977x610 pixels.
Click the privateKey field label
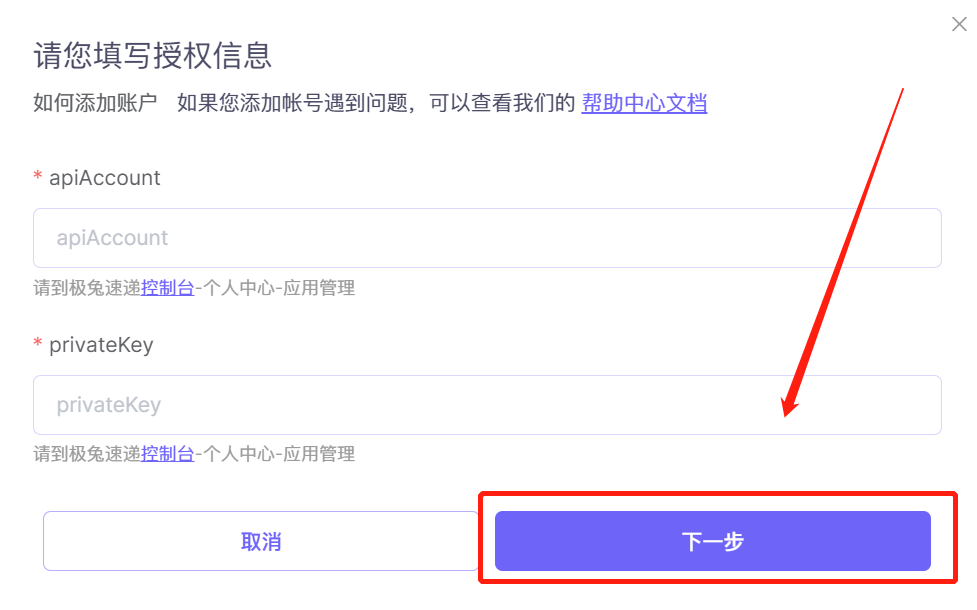click(x=101, y=345)
